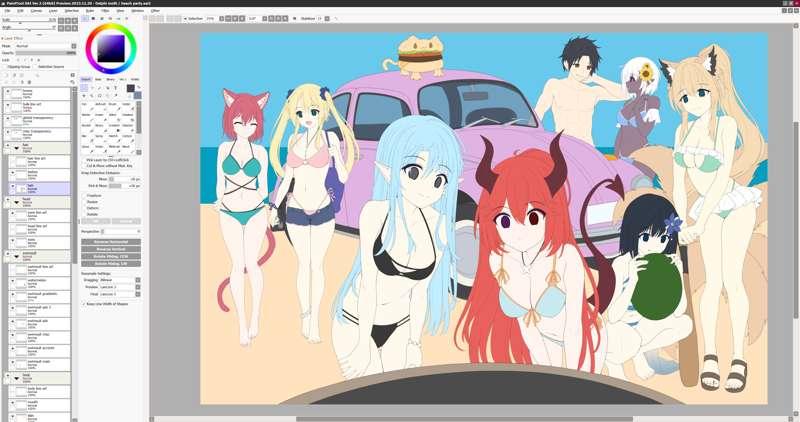Screen dimensions: 800x422
Task: Click Rotate 90deg. CW button
Action: (111, 263)
